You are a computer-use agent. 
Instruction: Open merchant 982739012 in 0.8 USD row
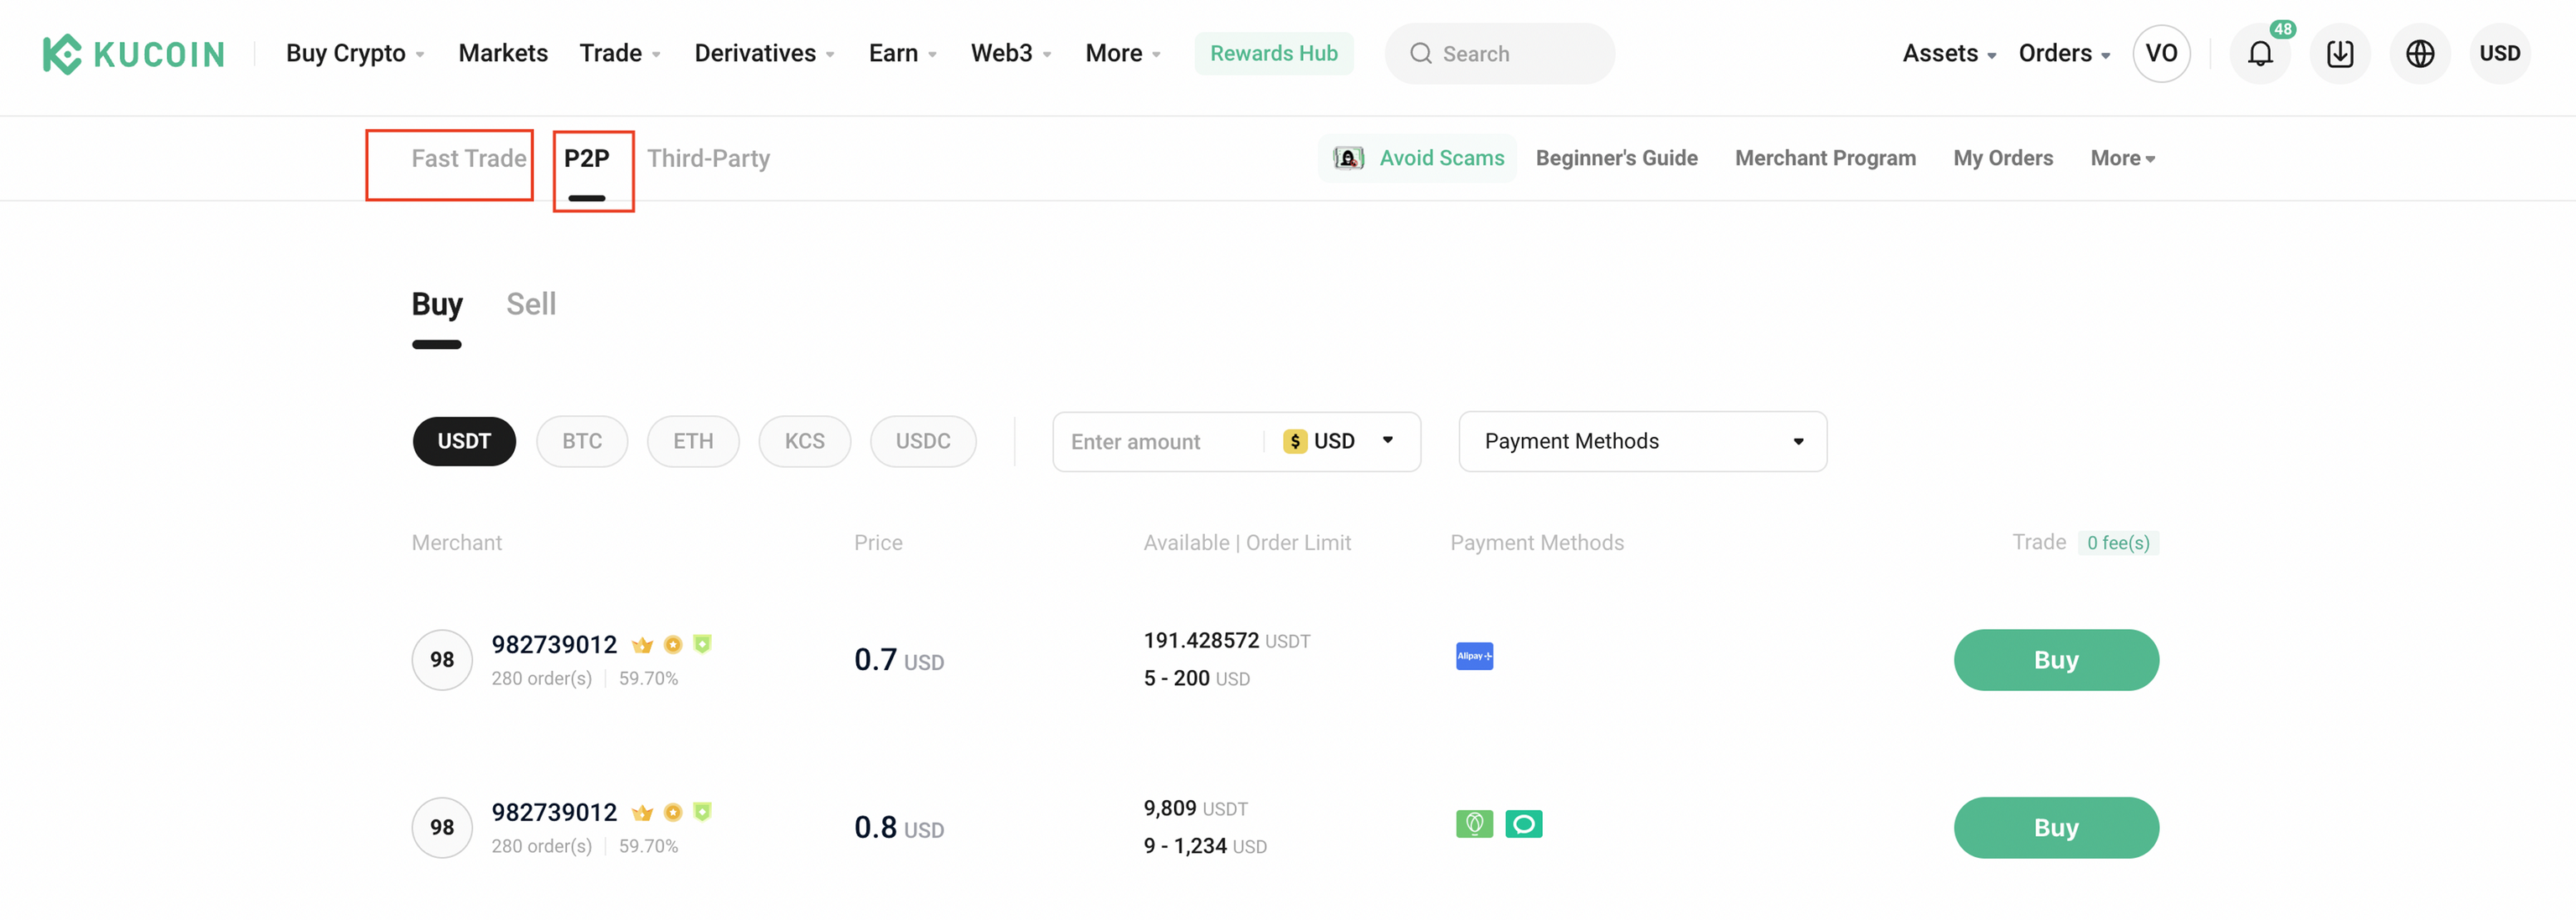(554, 813)
